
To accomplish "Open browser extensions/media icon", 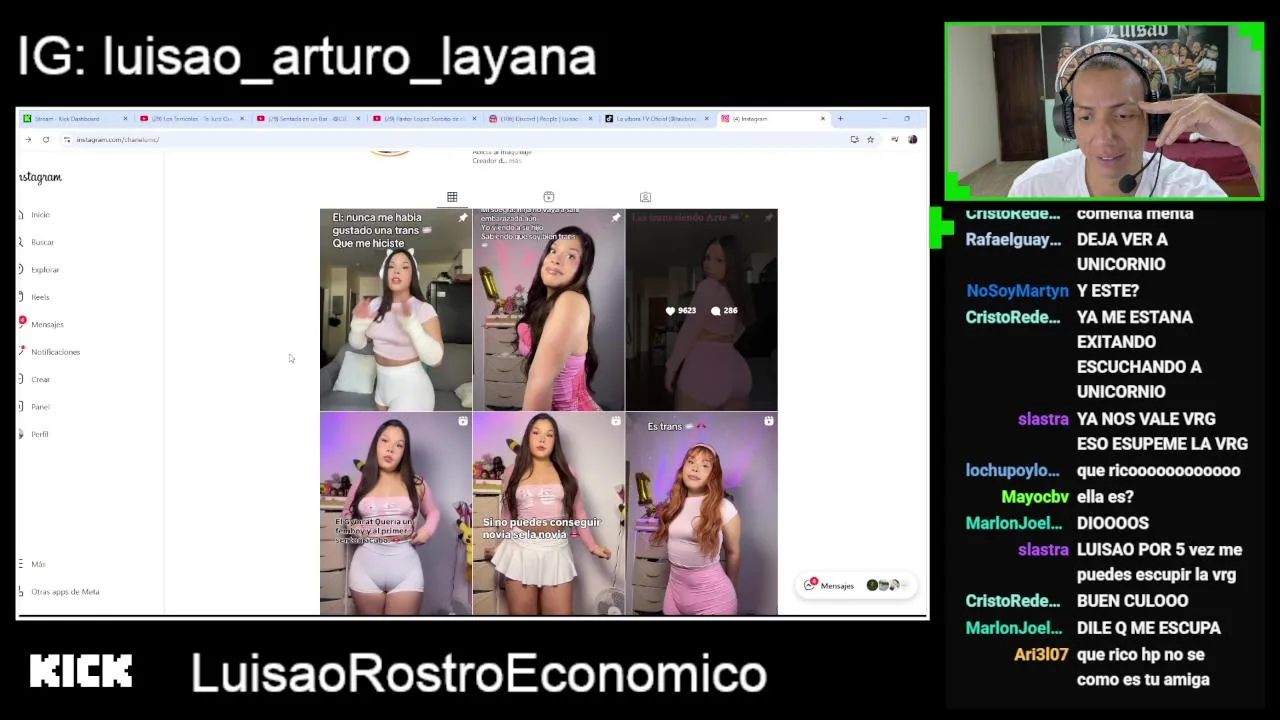I will [894, 140].
